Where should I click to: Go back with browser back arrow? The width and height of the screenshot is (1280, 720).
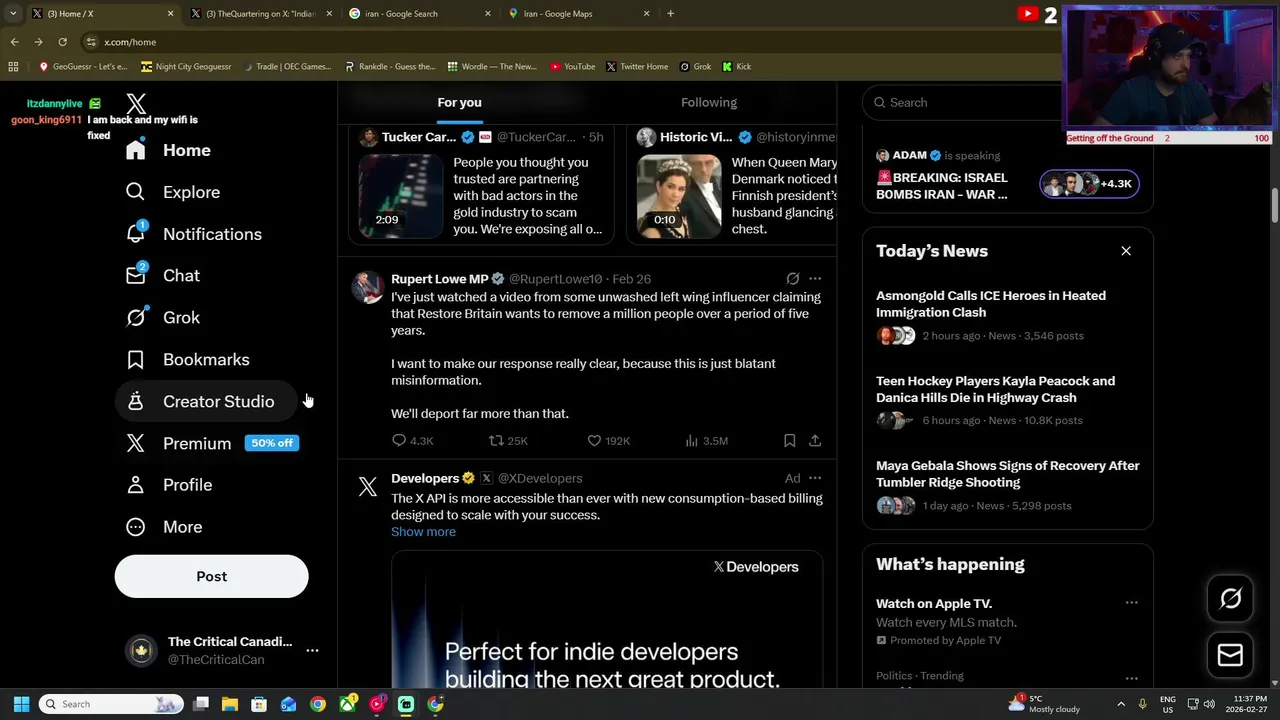click(14, 42)
